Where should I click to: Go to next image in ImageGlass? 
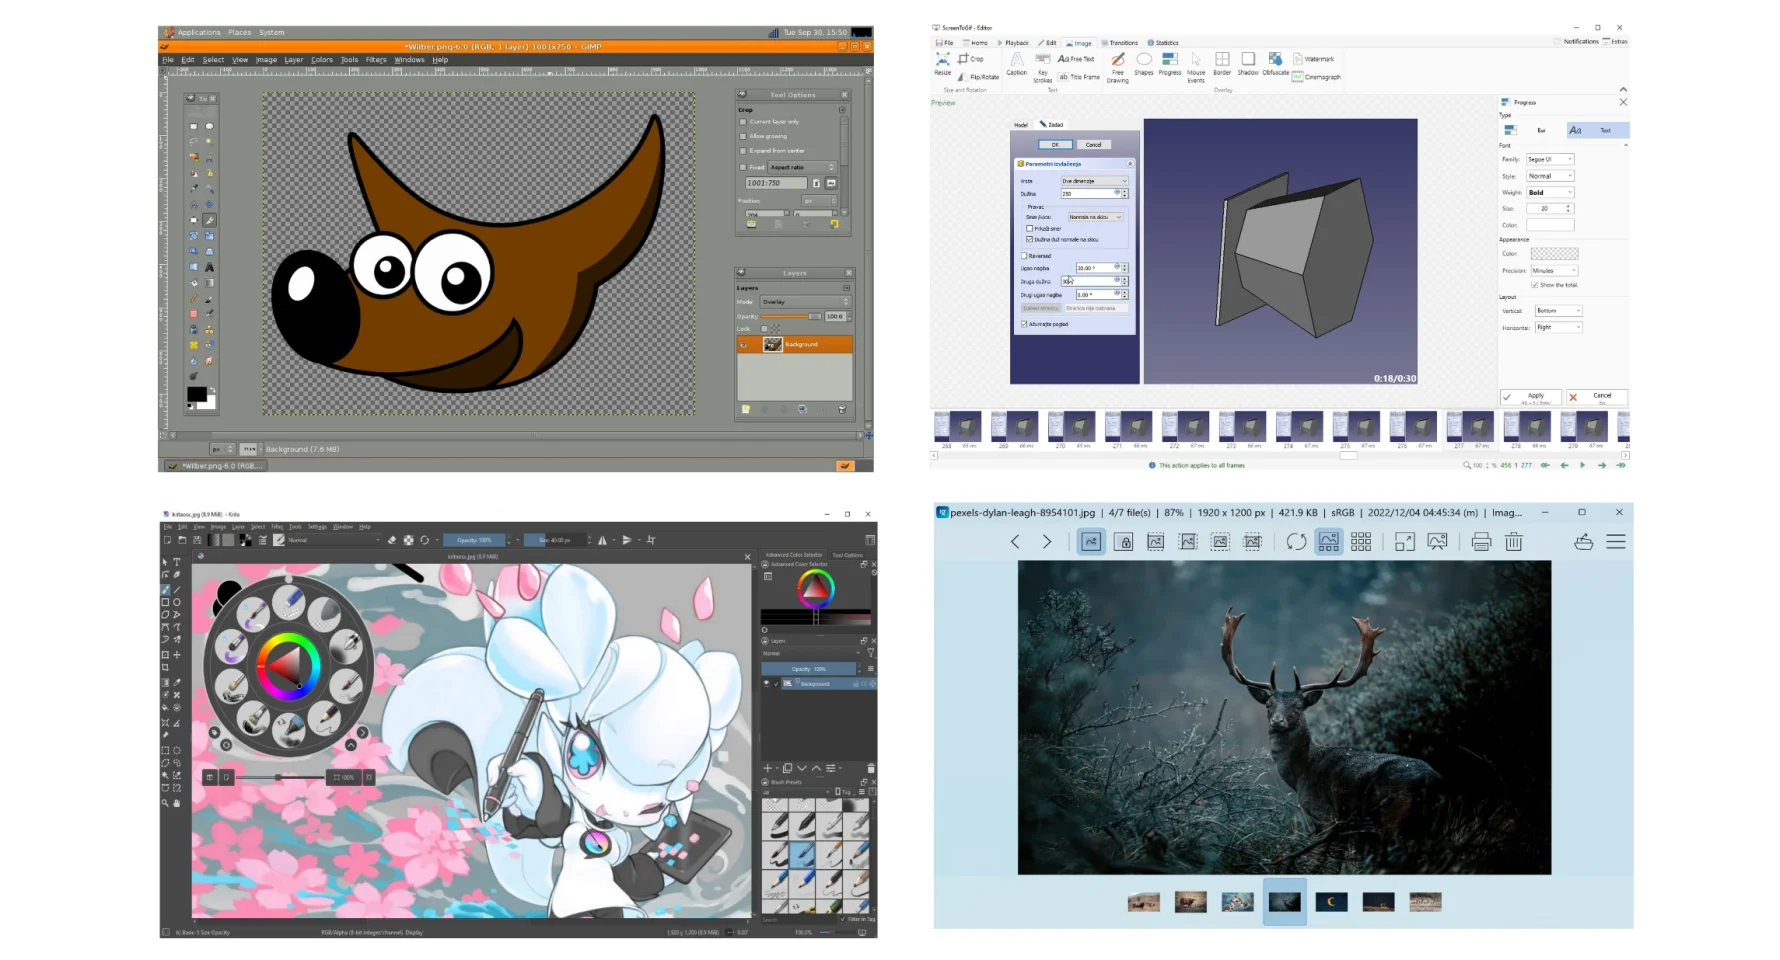pyautogui.click(x=1047, y=541)
